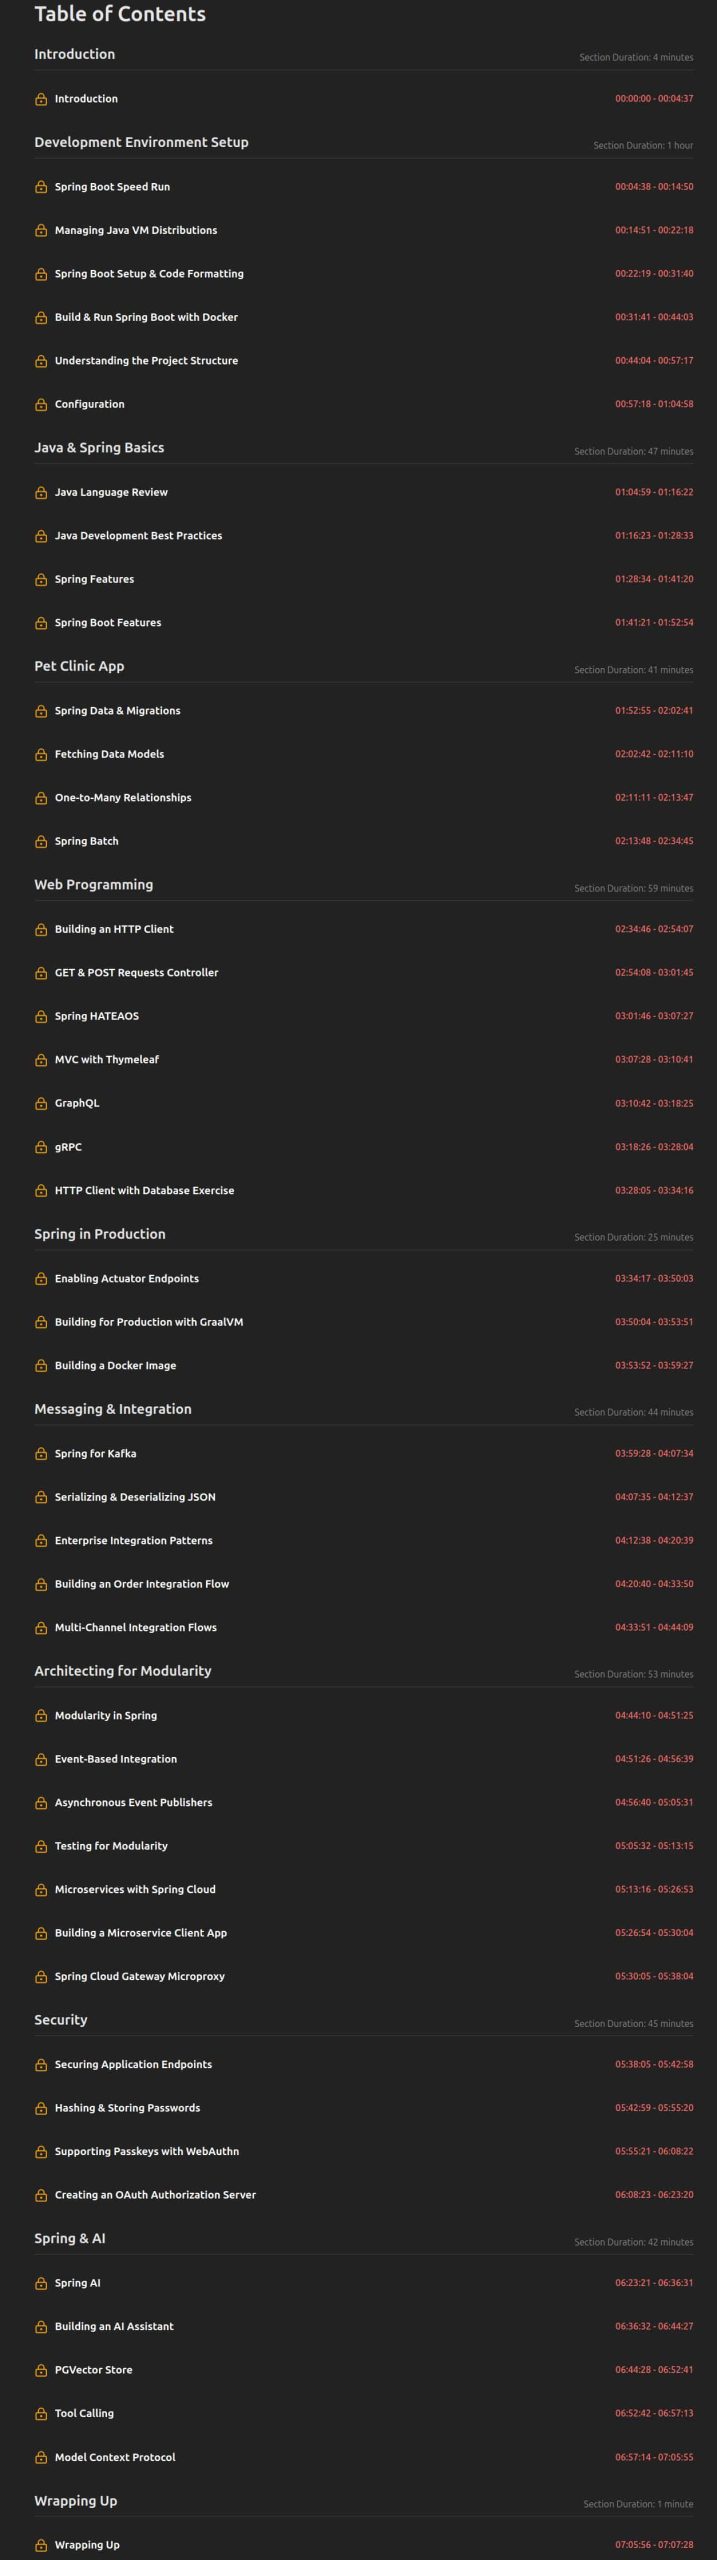Open the Managing Java VM Distributions lesson

coord(136,230)
